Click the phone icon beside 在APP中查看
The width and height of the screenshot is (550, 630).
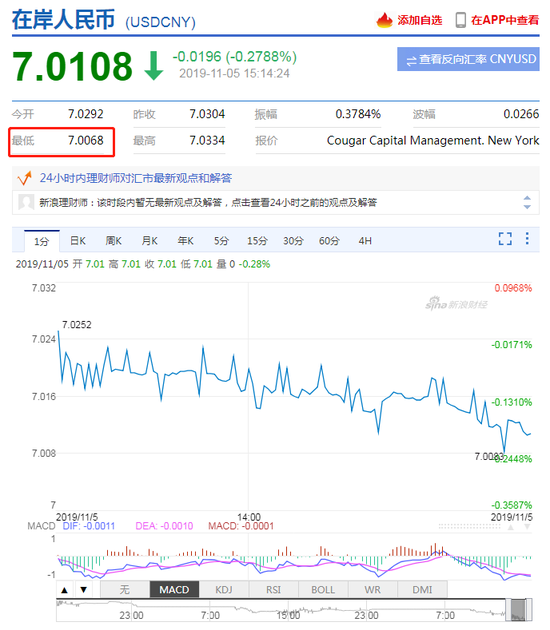(x=461, y=20)
